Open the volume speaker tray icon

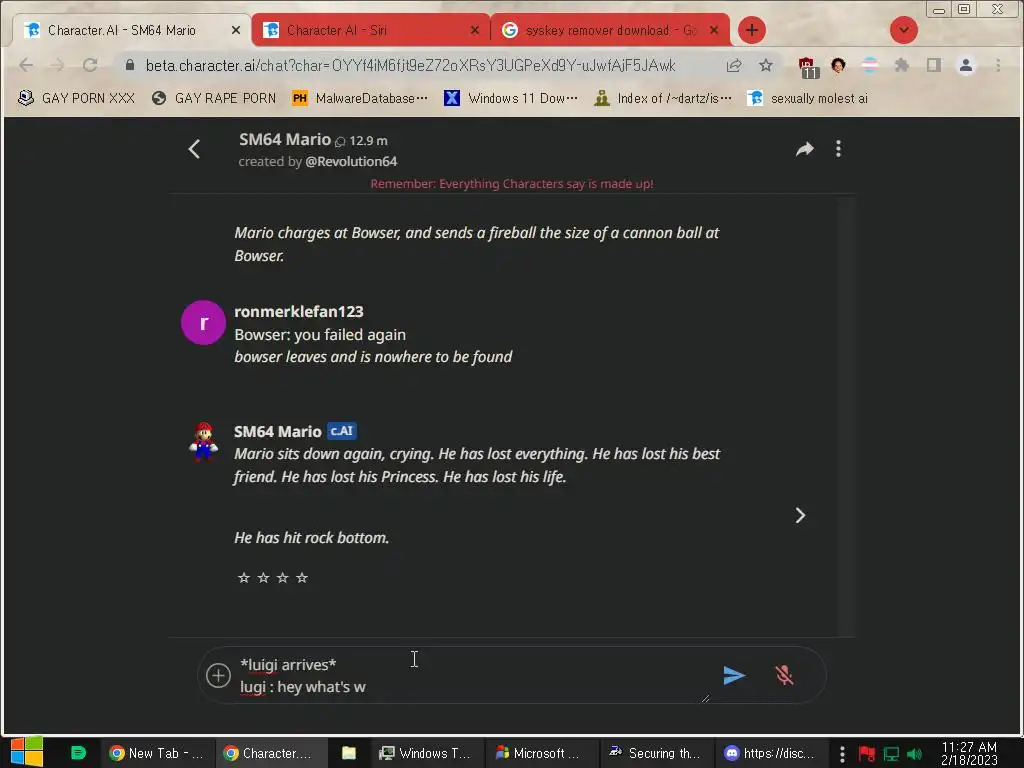pyautogui.click(x=914, y=754)
